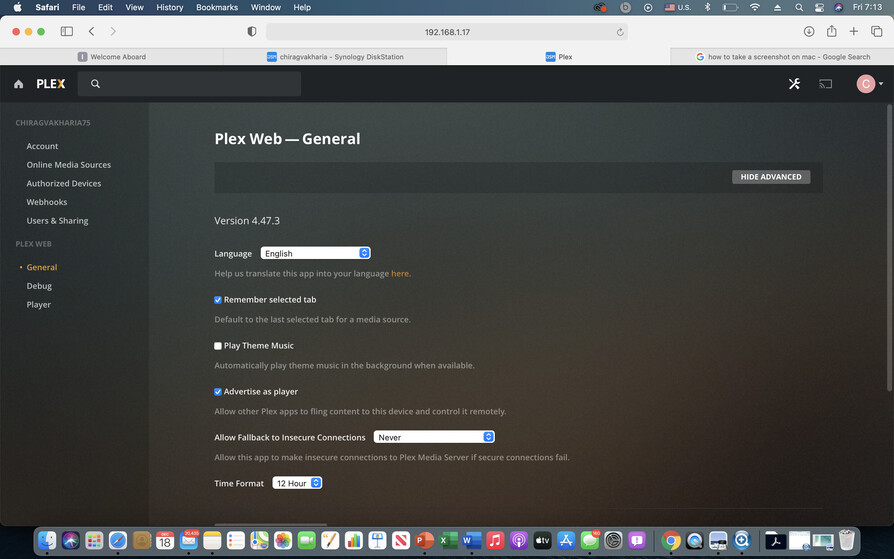Follow the 'here' translation link
The width and height of the screenshot is (894, 559).
(x=400, y=274)
